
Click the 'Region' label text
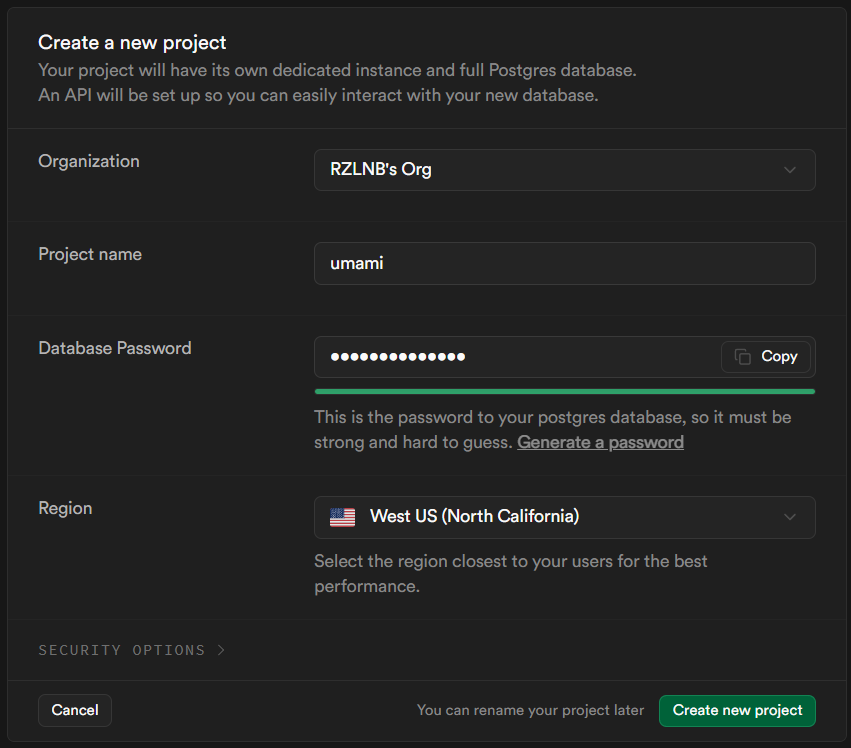coord(65,509)
